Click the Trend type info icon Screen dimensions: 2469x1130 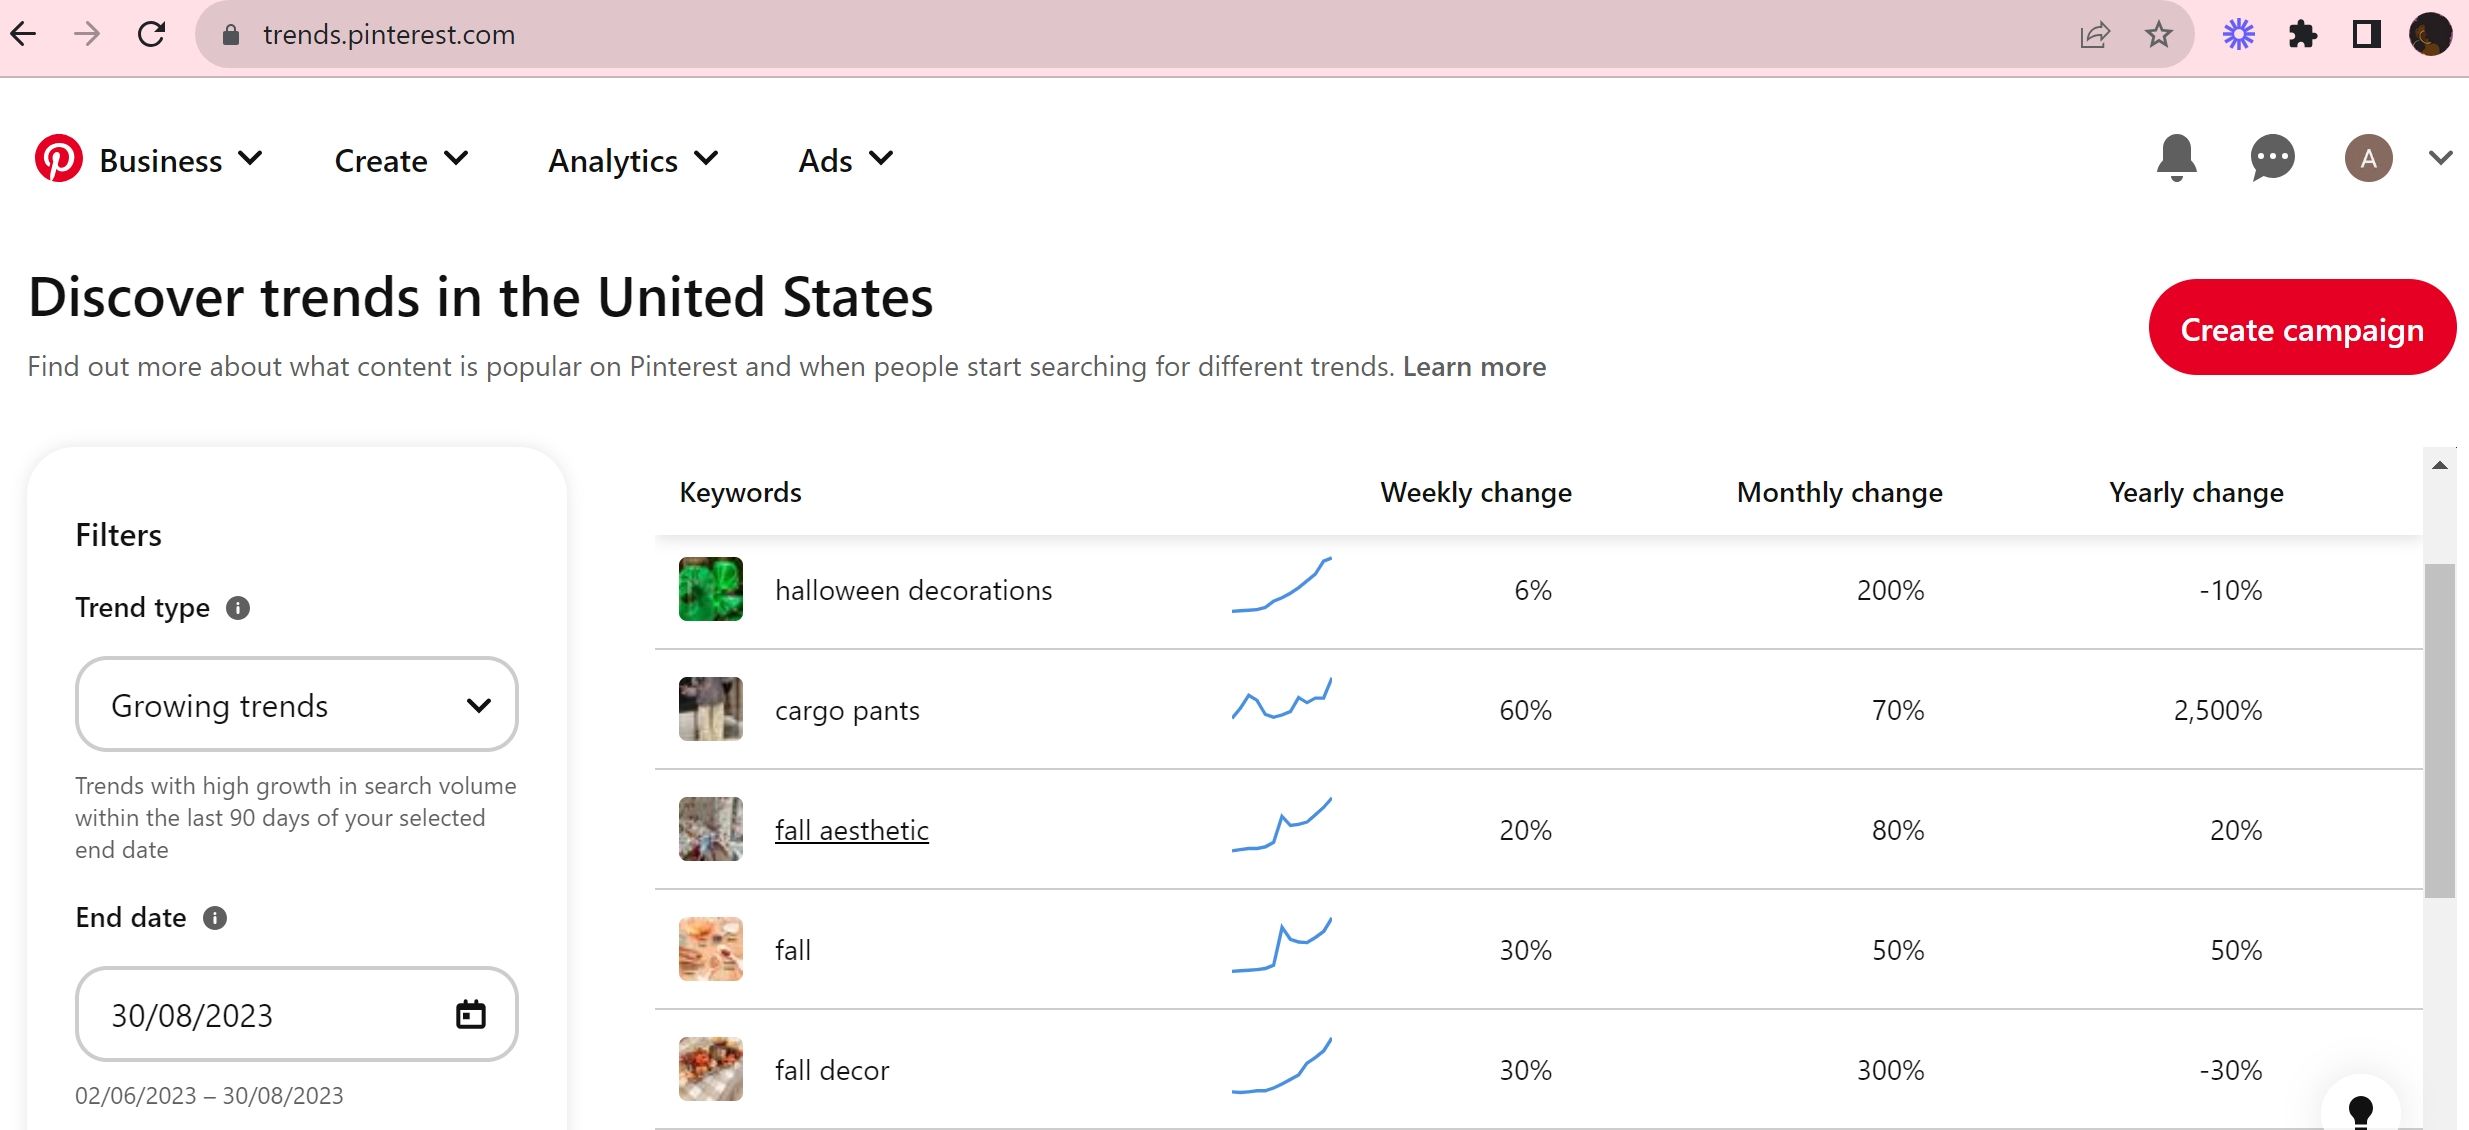coord(239,607)
